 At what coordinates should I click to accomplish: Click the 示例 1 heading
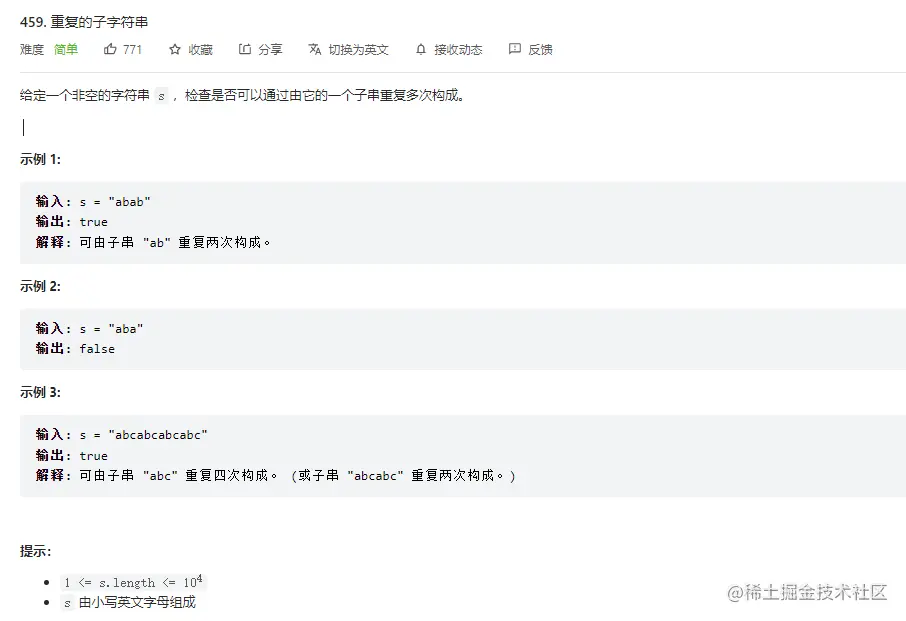(40, 159)
